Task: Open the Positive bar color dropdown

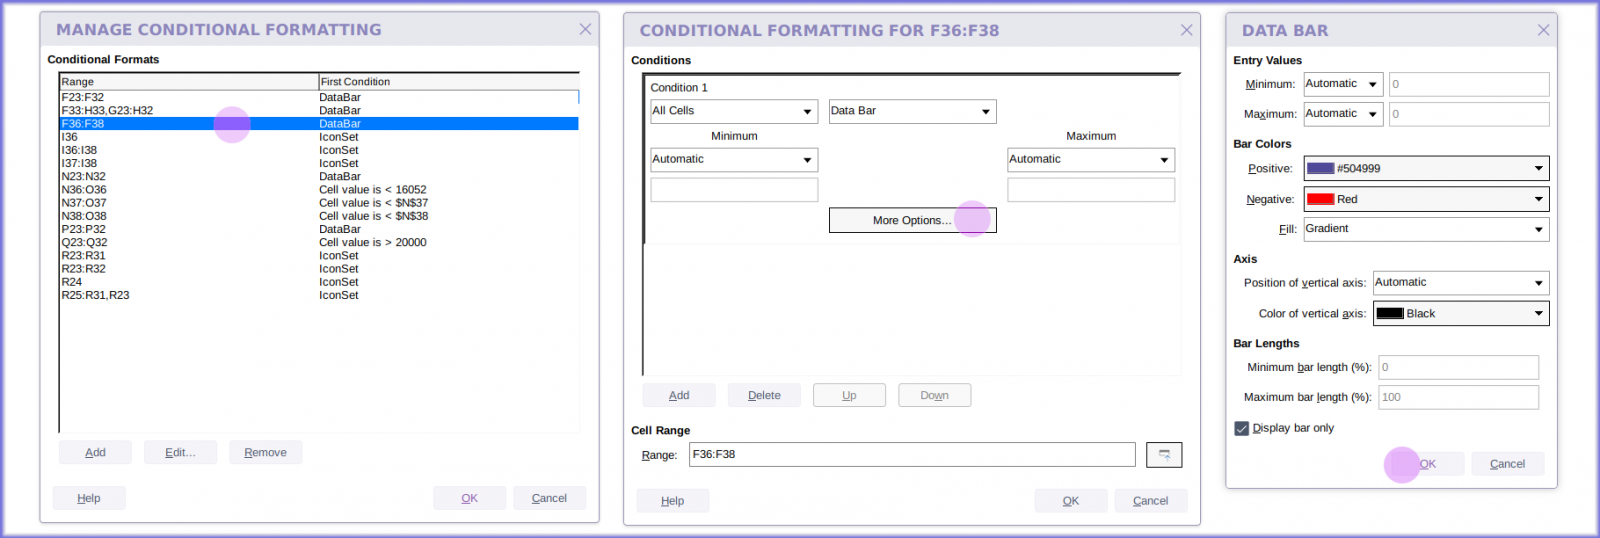Action: (1426, 169)
